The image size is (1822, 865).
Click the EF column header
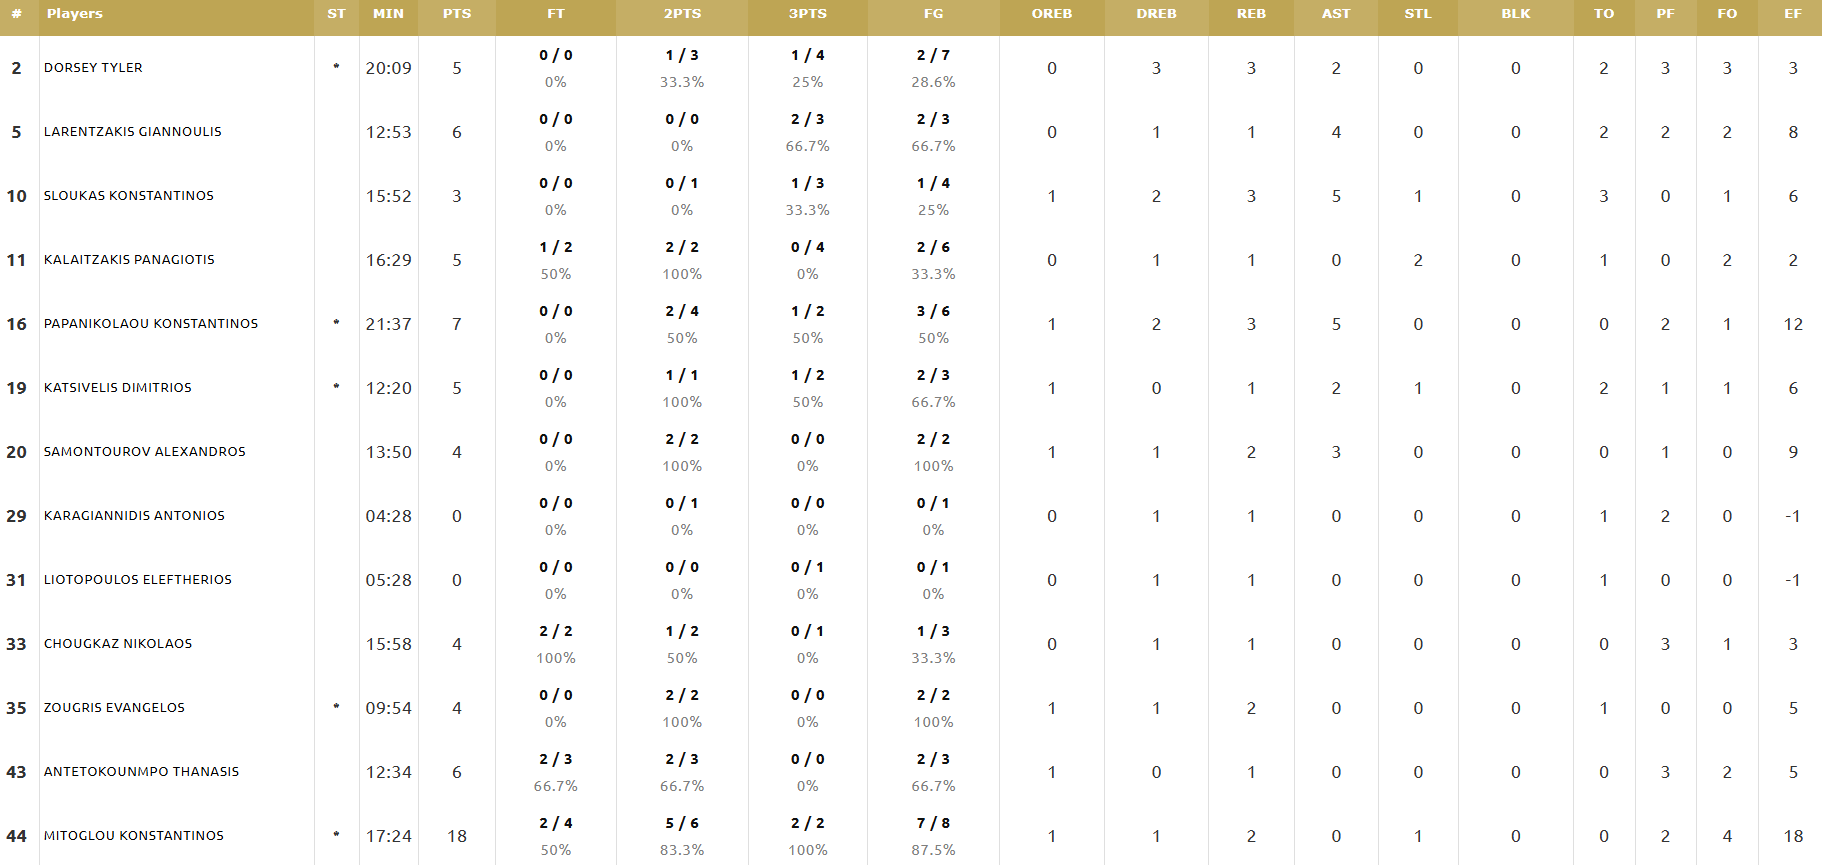[1793, 14]
